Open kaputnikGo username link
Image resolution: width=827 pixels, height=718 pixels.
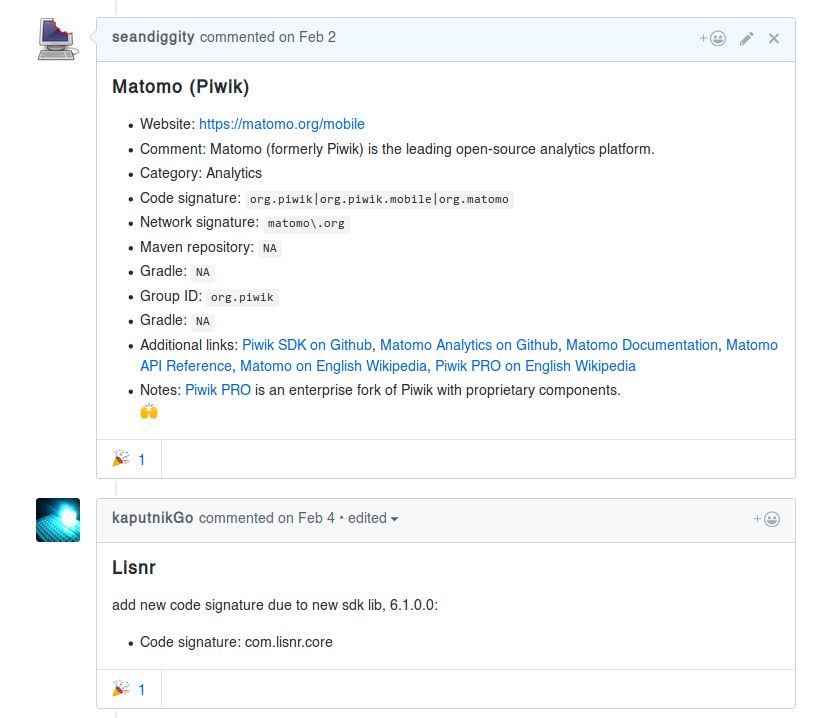(x=152, y=518)
